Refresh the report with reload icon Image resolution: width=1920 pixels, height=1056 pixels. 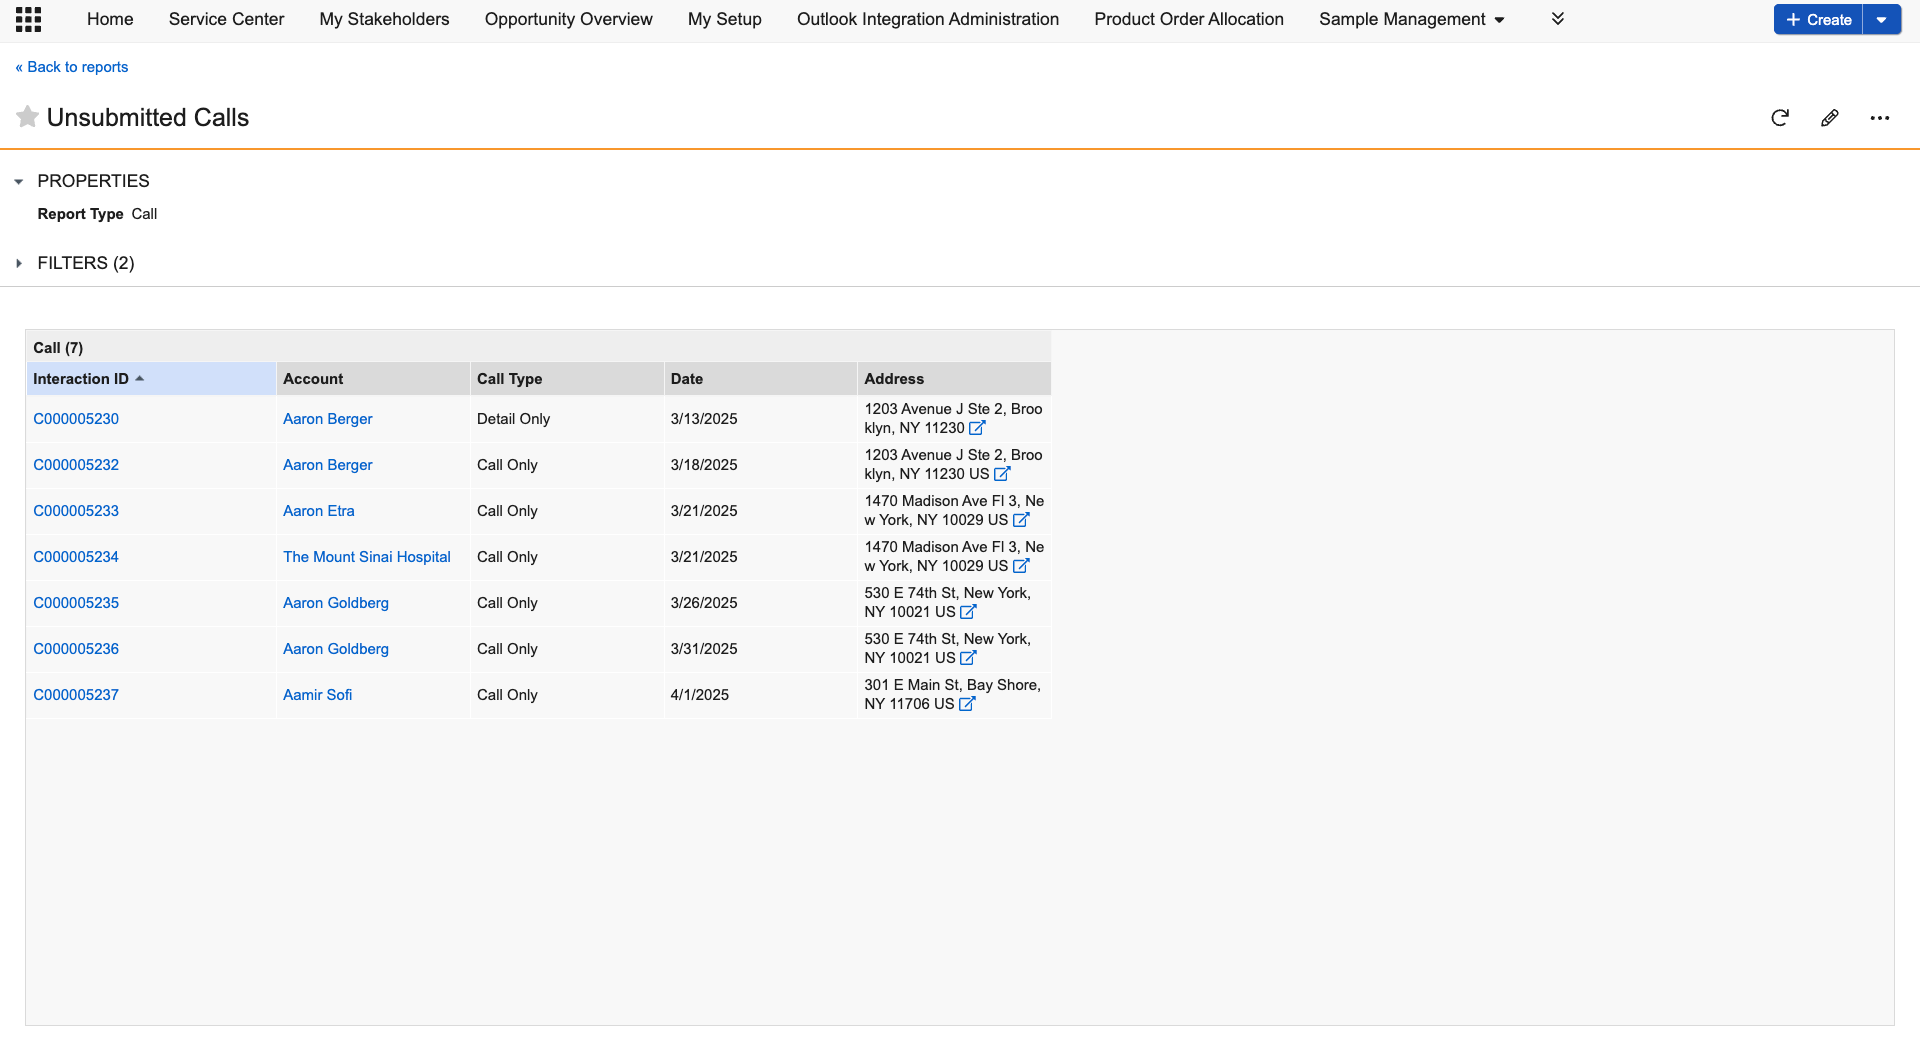(x=1779, y=118)
